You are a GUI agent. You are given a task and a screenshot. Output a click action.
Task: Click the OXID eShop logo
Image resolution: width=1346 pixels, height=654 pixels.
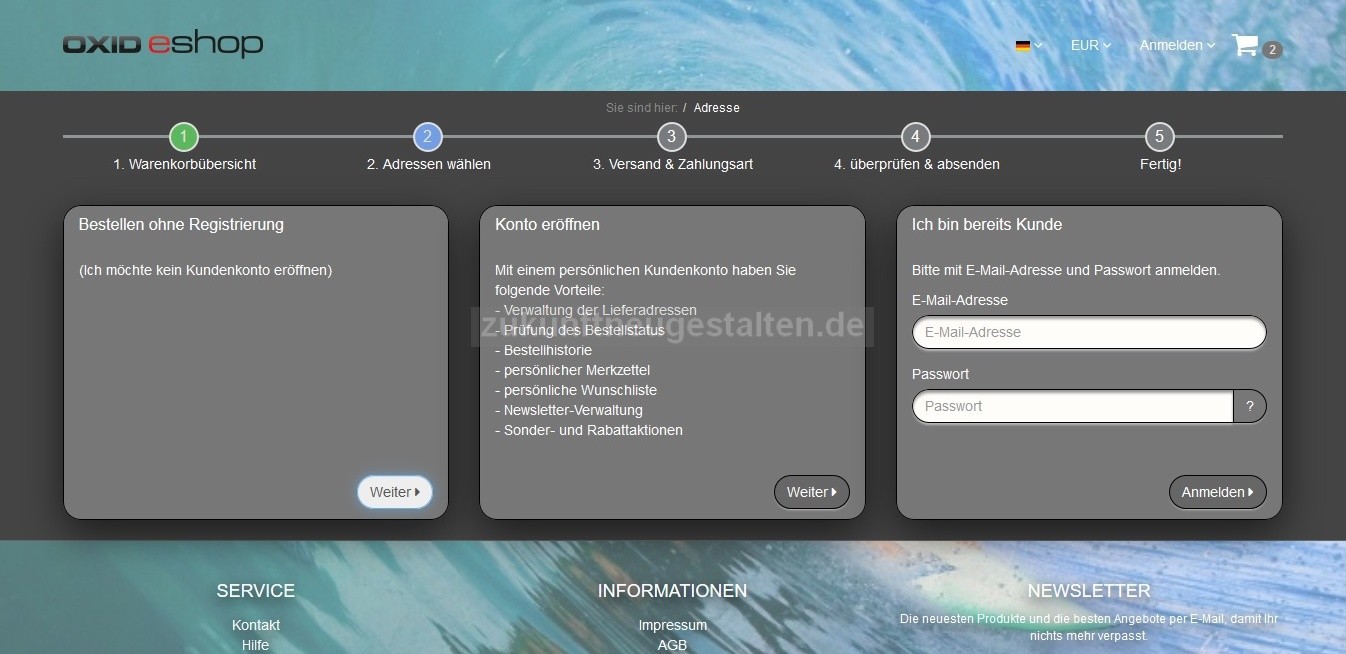[163, 45]
